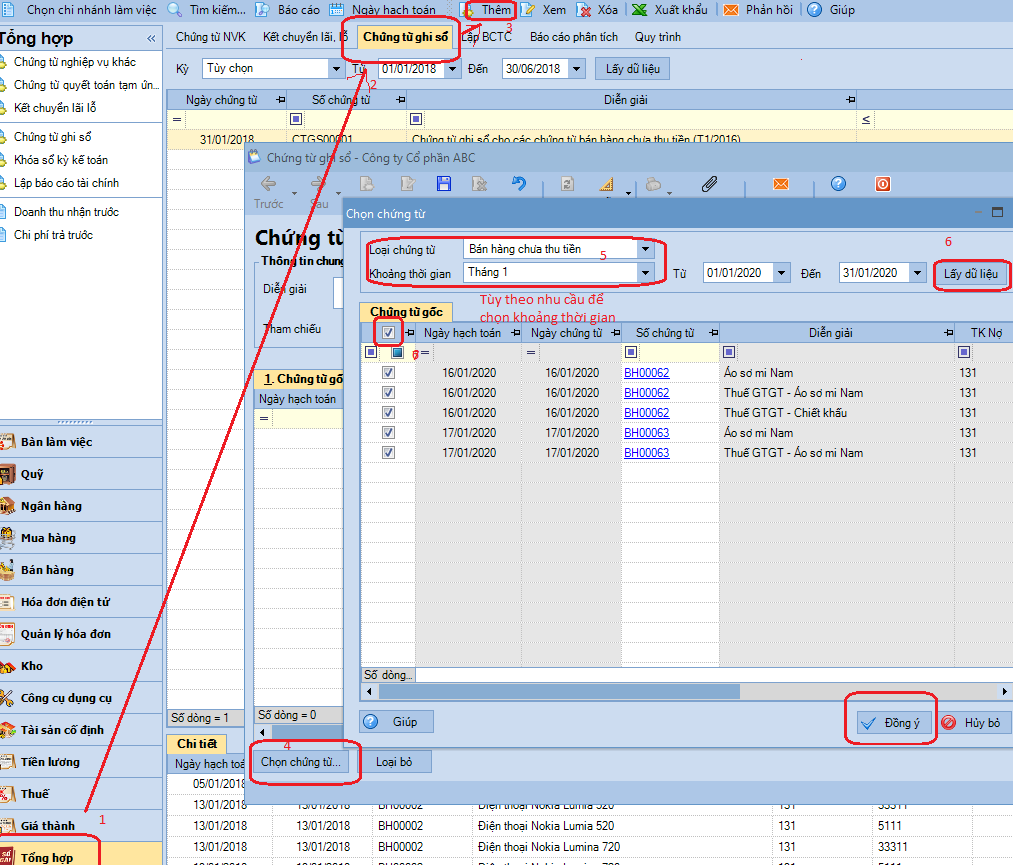Image resolution: width=1013 pixels, height=865 pixels.
Task: Click Xuất khẩu in top toolbar
Action: pos(670,10)
